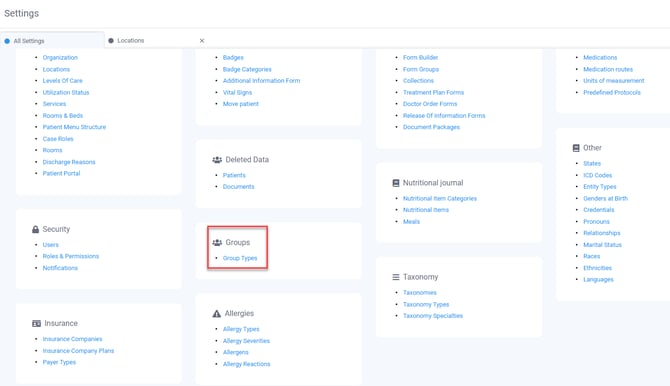Open Group Types link
670x386 pixels.
(240, 258)
